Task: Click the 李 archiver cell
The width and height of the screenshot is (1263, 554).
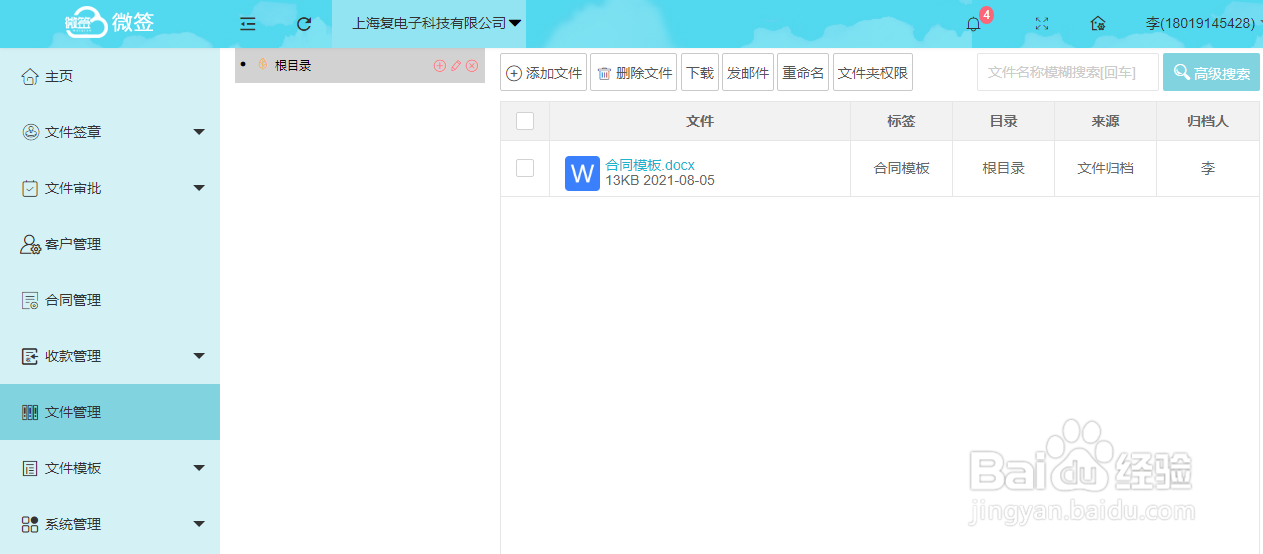Action: click(1208, 168)
